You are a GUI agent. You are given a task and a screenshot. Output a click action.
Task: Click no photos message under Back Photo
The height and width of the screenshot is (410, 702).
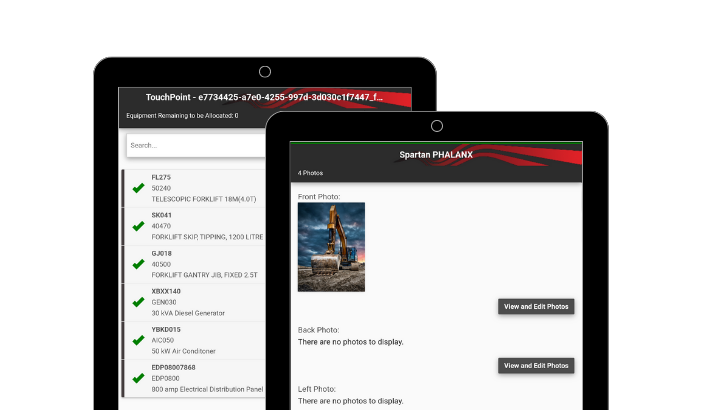click(351, 342)
